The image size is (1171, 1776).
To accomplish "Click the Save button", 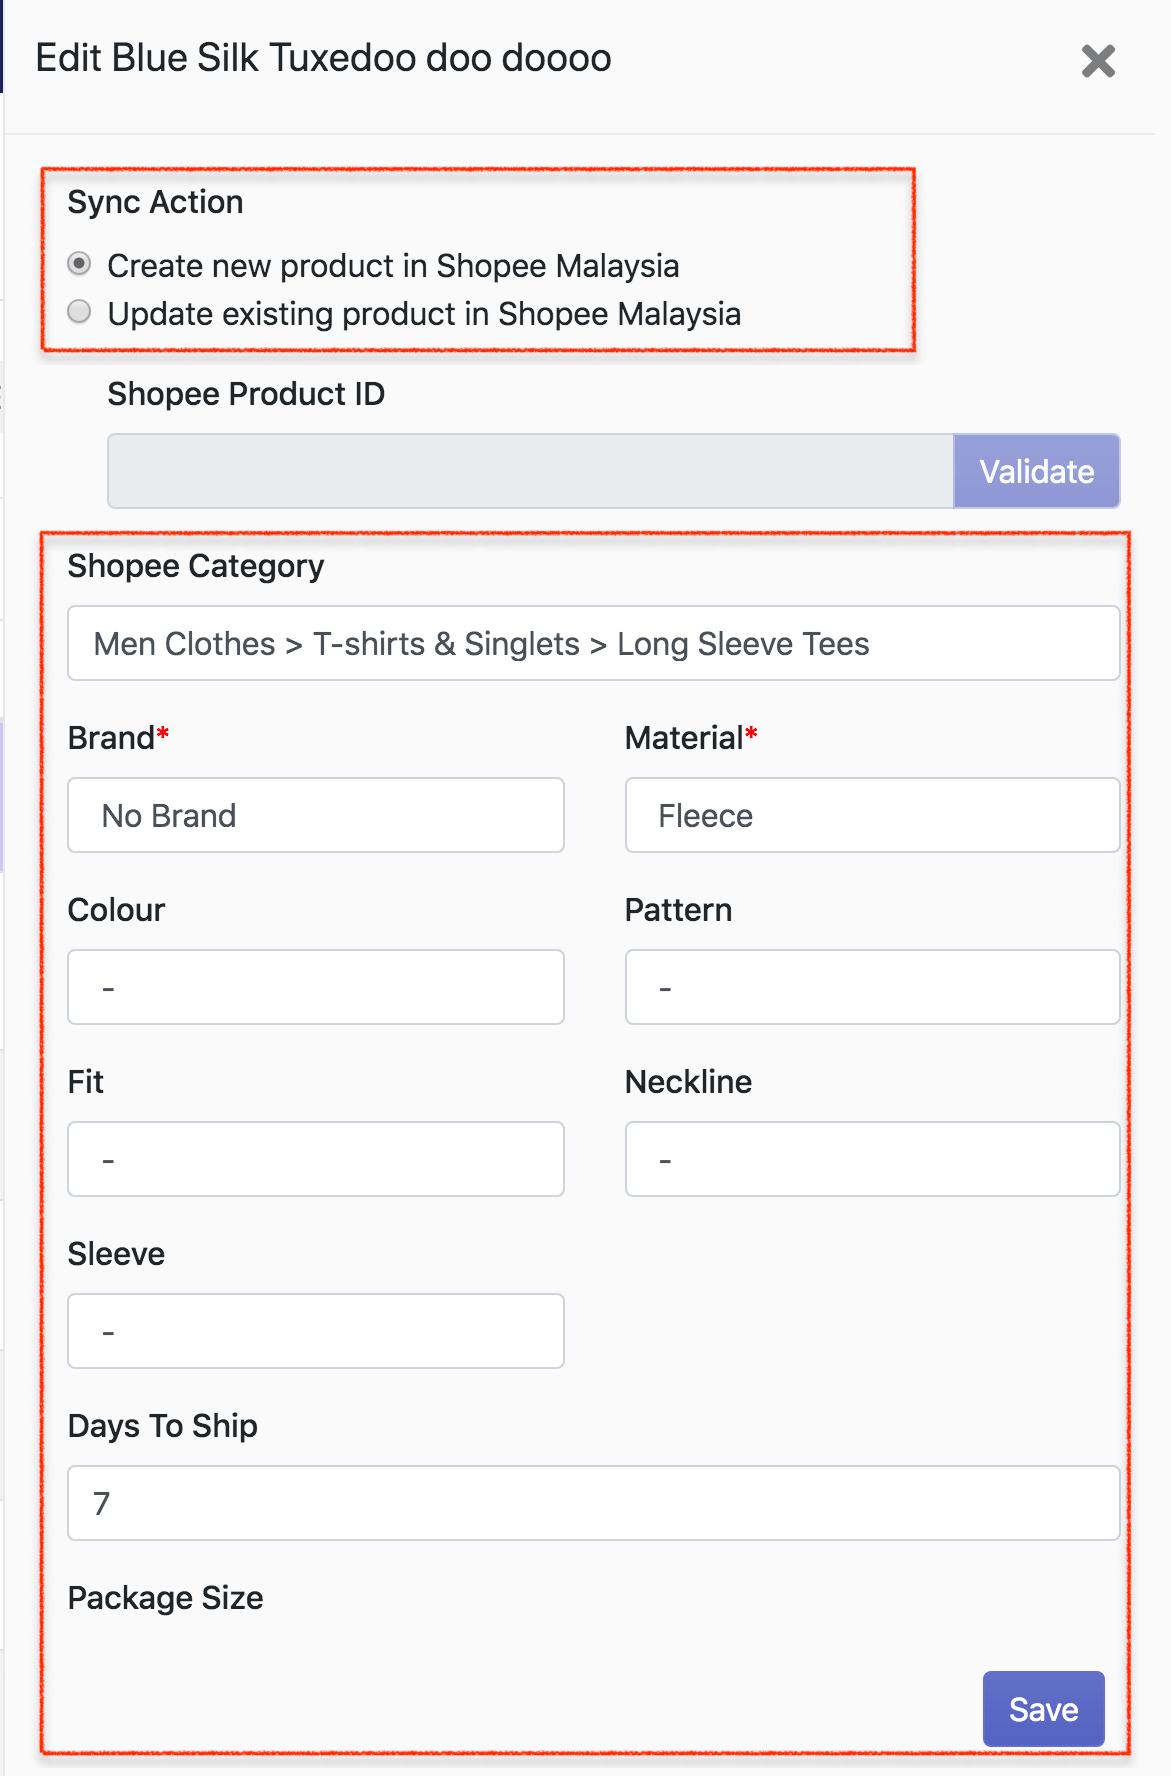I will point(1043,1709).
